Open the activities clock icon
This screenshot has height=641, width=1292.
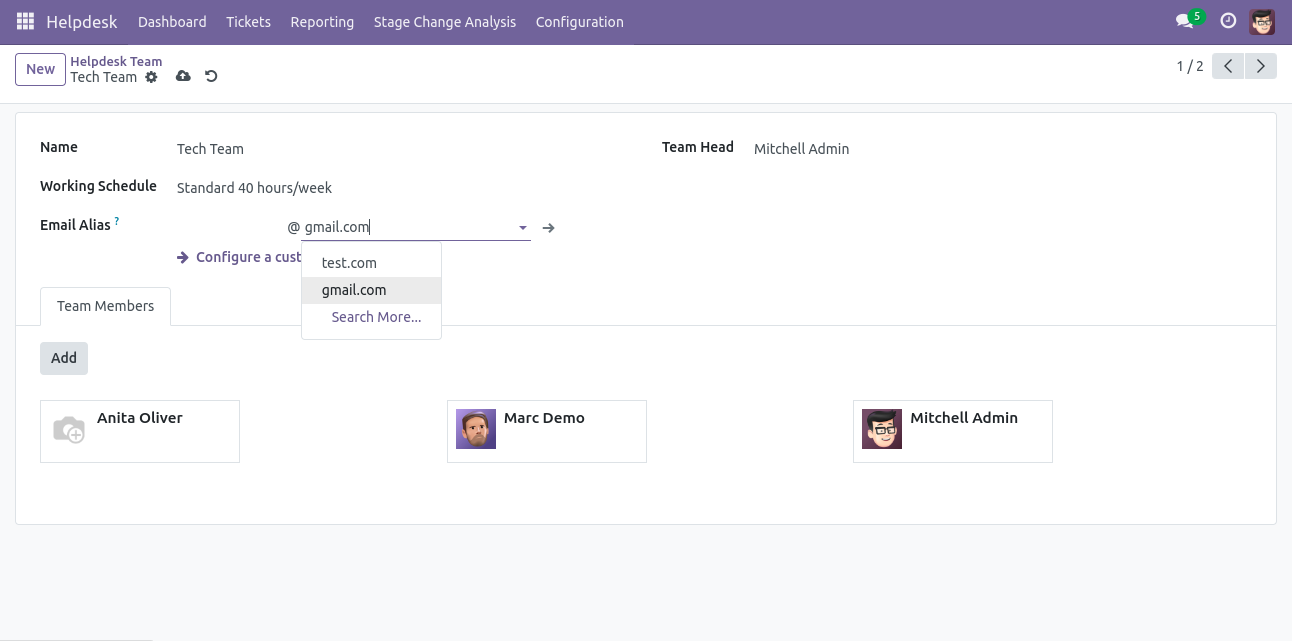coord(1229,21)
